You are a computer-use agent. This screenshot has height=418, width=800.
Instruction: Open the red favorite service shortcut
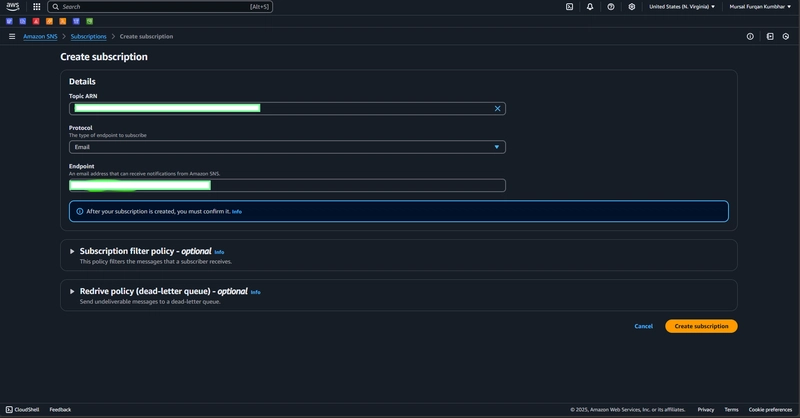(36, 21)
